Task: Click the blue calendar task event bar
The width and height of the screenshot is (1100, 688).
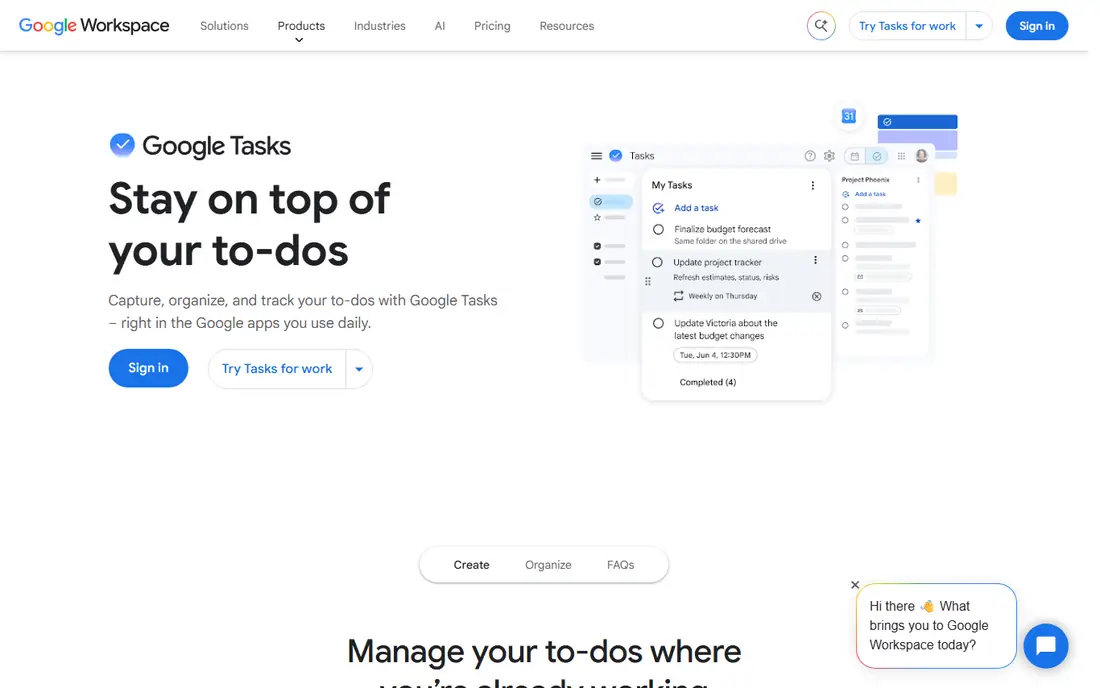Action: 917,122
